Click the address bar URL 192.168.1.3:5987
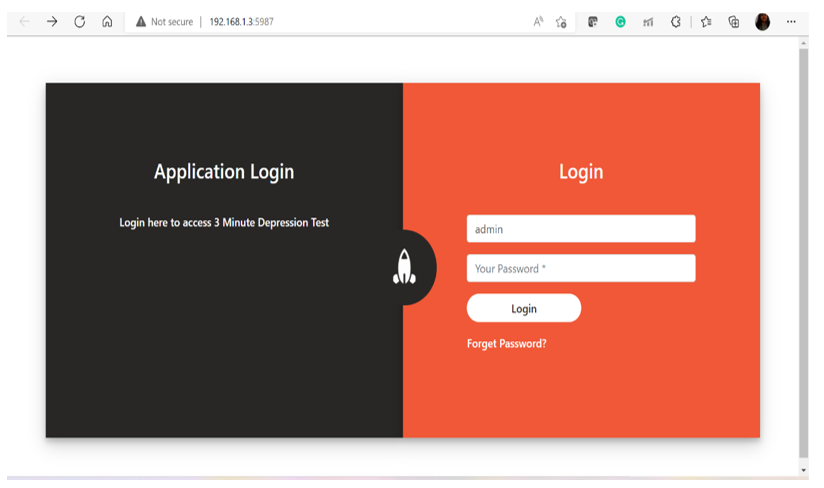This screenshot has width=824, height=488. 241,21
